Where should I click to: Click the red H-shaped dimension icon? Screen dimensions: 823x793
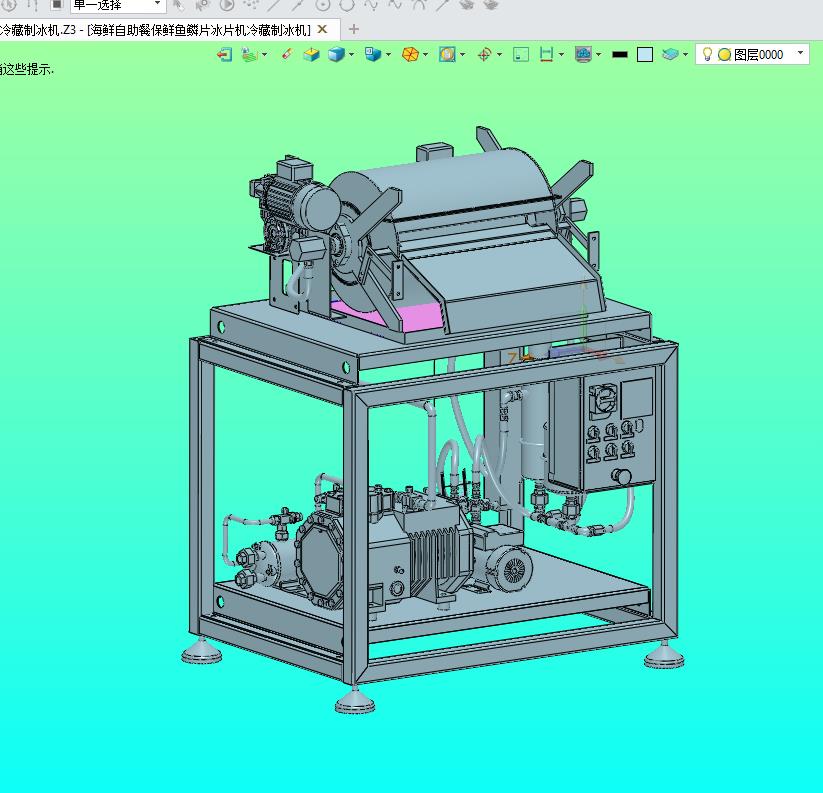pyautogui.click(x=546, y=54)
